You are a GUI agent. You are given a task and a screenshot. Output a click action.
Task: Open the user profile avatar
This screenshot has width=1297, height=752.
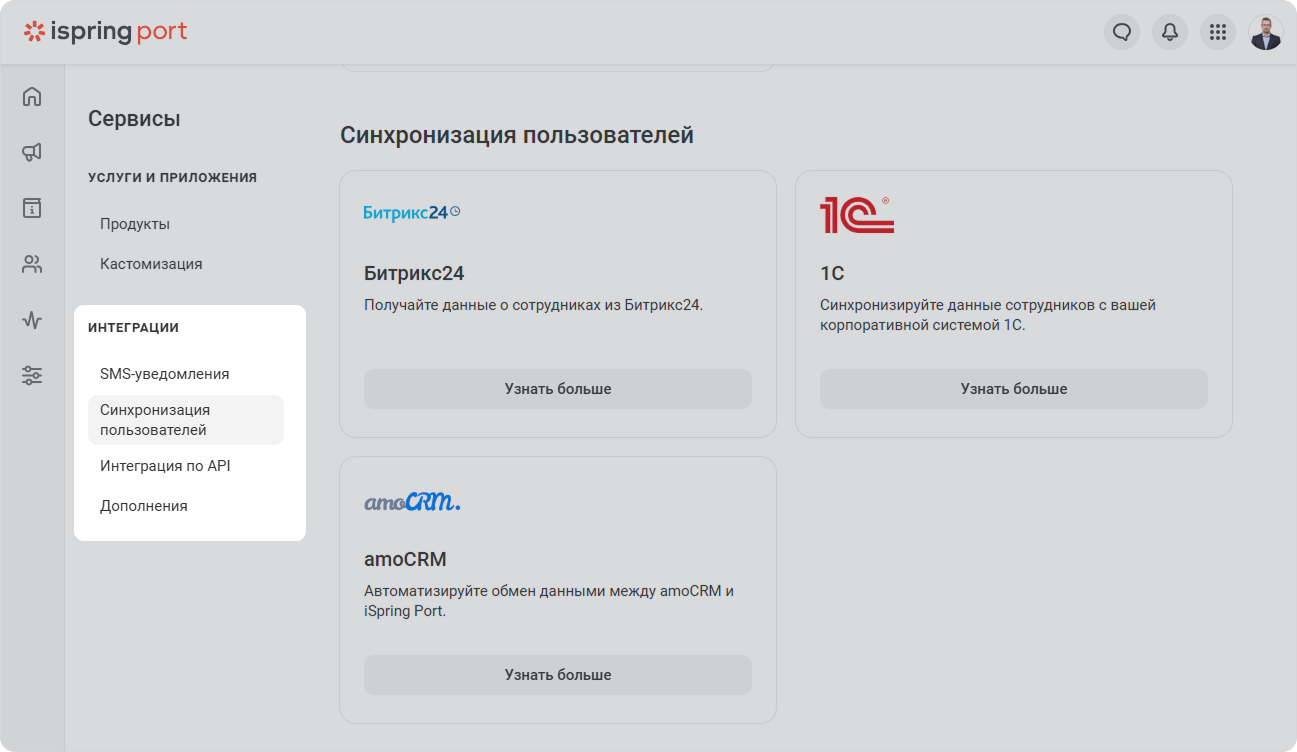tap(1266, 32)
